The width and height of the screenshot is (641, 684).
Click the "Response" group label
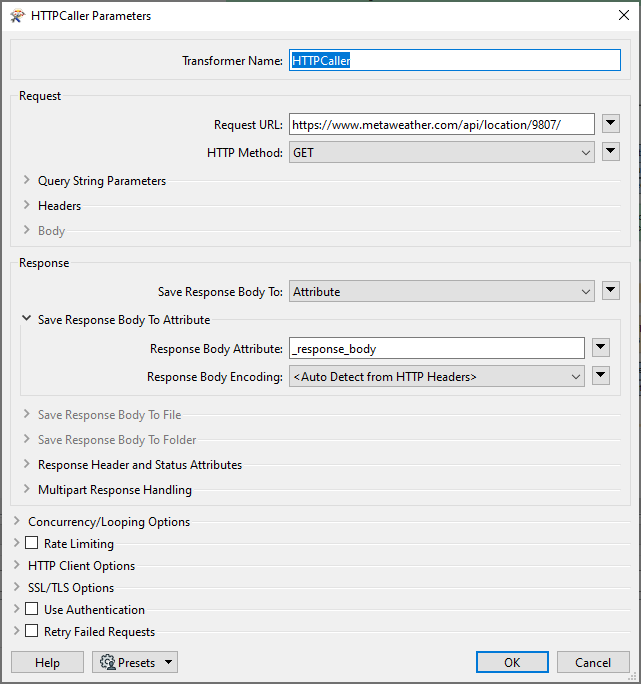pyautogui.click(x=44, y=263)
